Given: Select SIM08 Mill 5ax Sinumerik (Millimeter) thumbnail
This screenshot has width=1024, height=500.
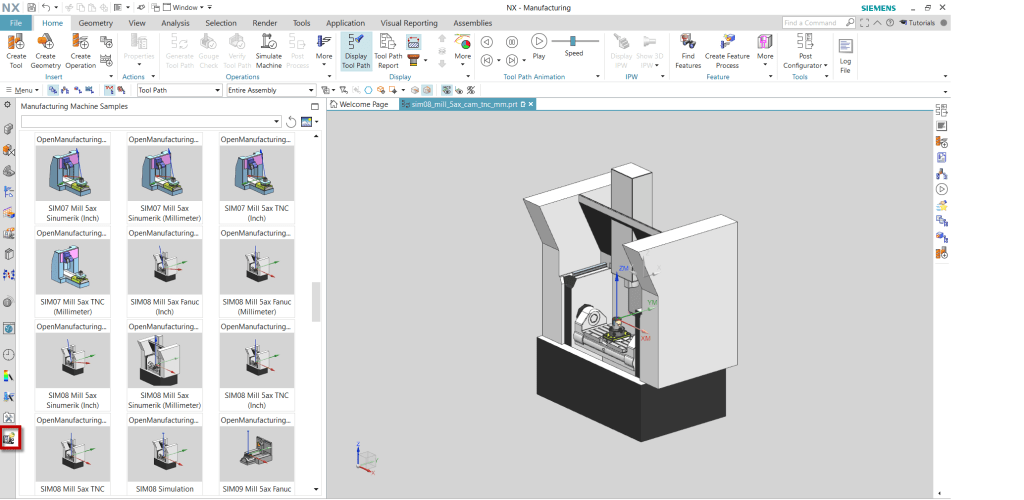Looking at the screenshot, I should [x=165, y=362].
